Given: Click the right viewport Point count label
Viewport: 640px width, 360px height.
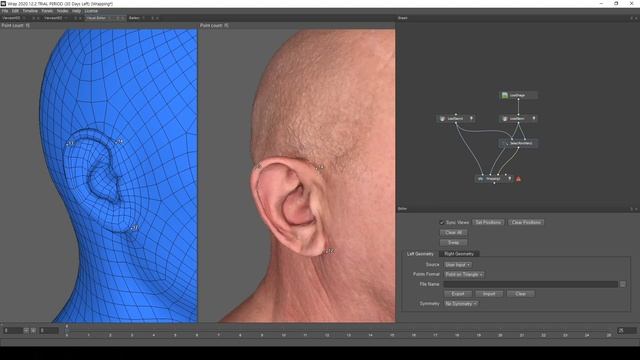Looking at the screenshot, I should tap(214, 25).
